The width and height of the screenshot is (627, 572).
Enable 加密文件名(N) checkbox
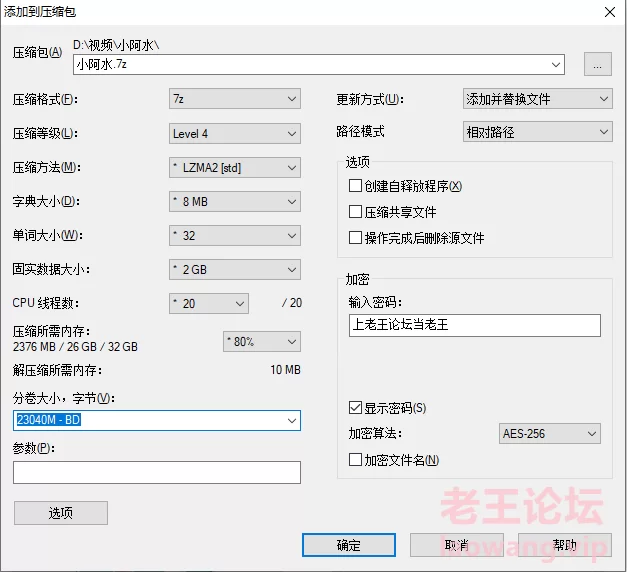point(355,460)
